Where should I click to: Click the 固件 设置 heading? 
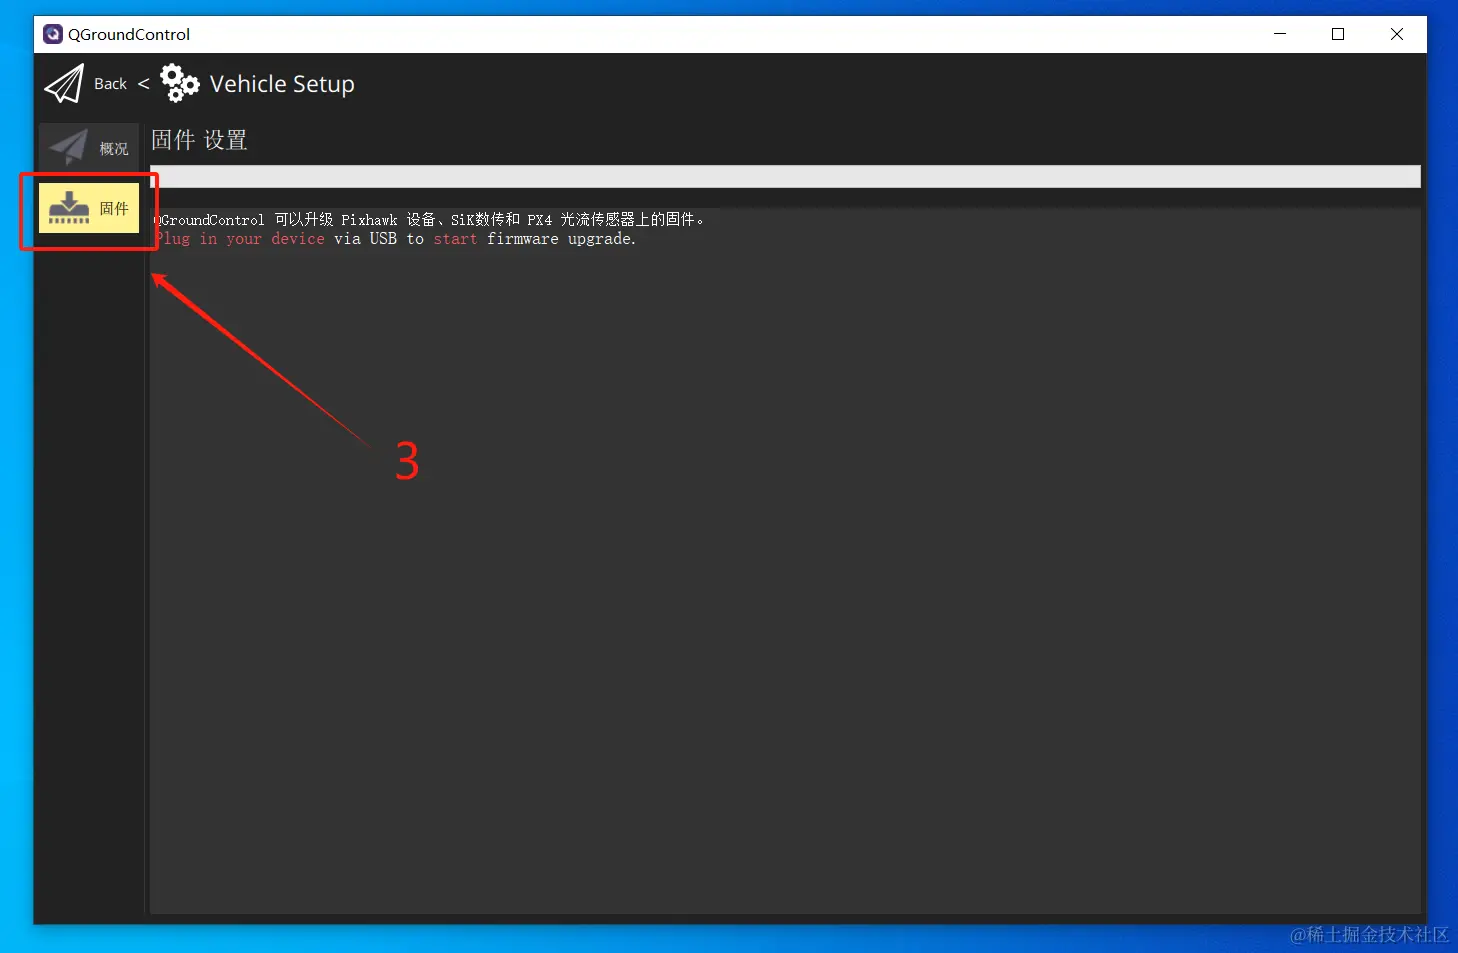click(x=199, y=140)
